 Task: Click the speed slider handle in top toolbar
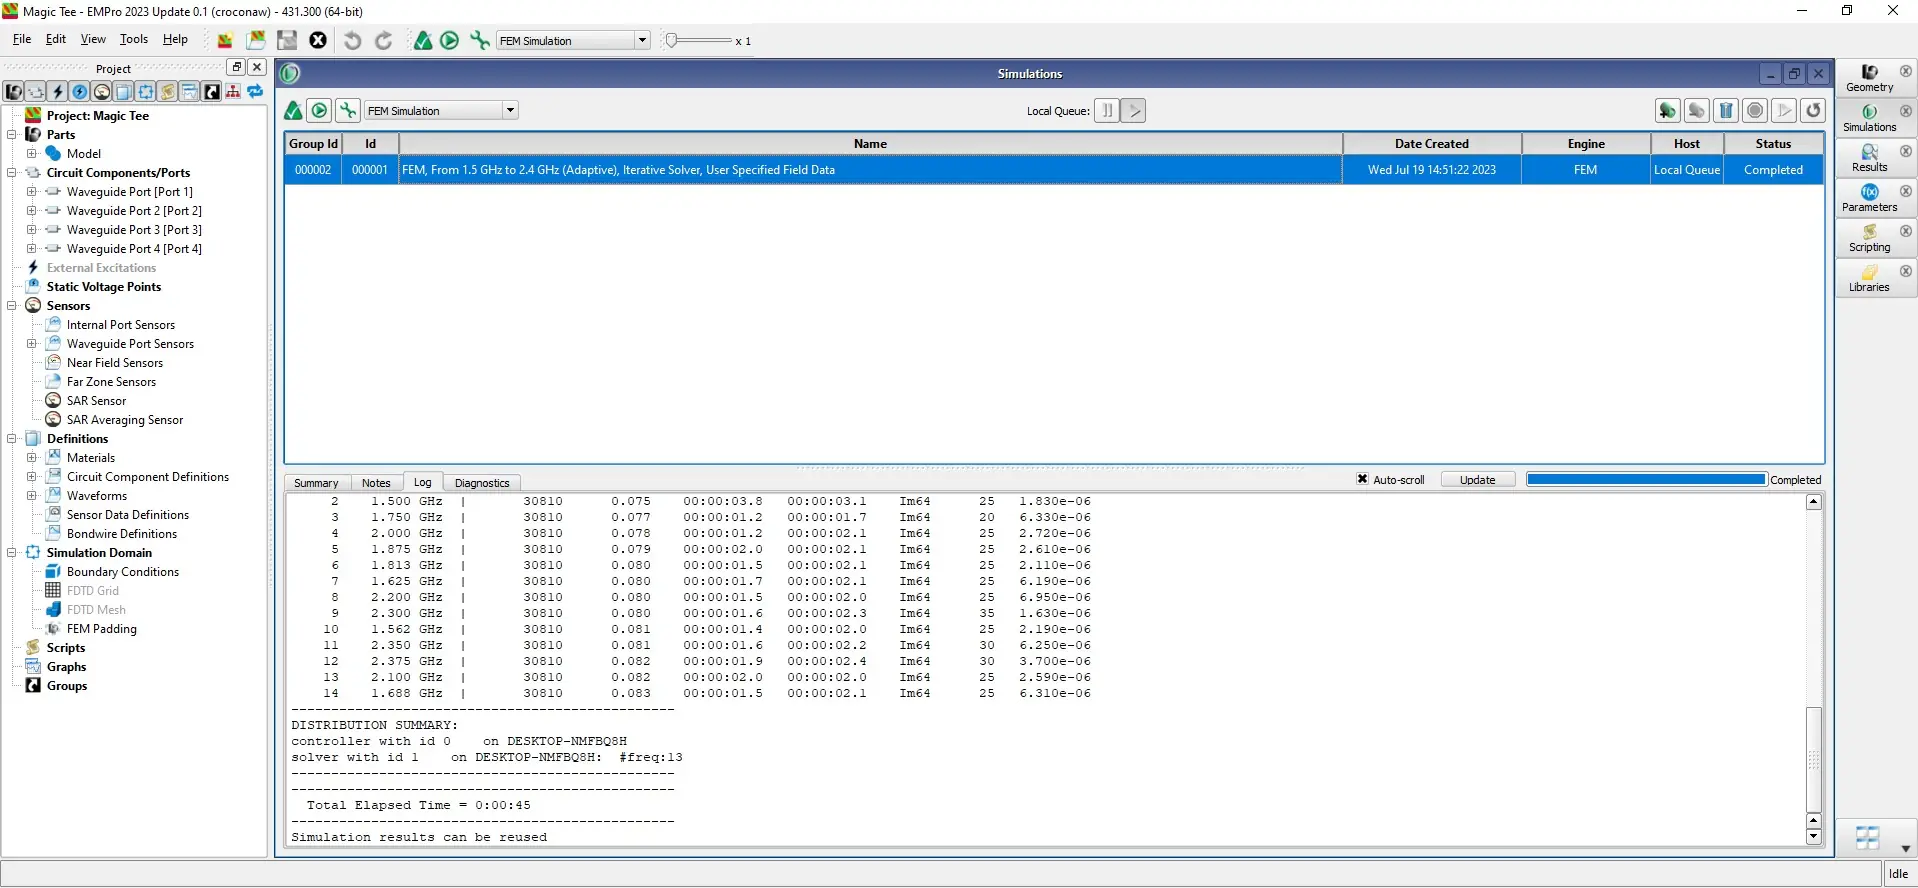[672, 40]
